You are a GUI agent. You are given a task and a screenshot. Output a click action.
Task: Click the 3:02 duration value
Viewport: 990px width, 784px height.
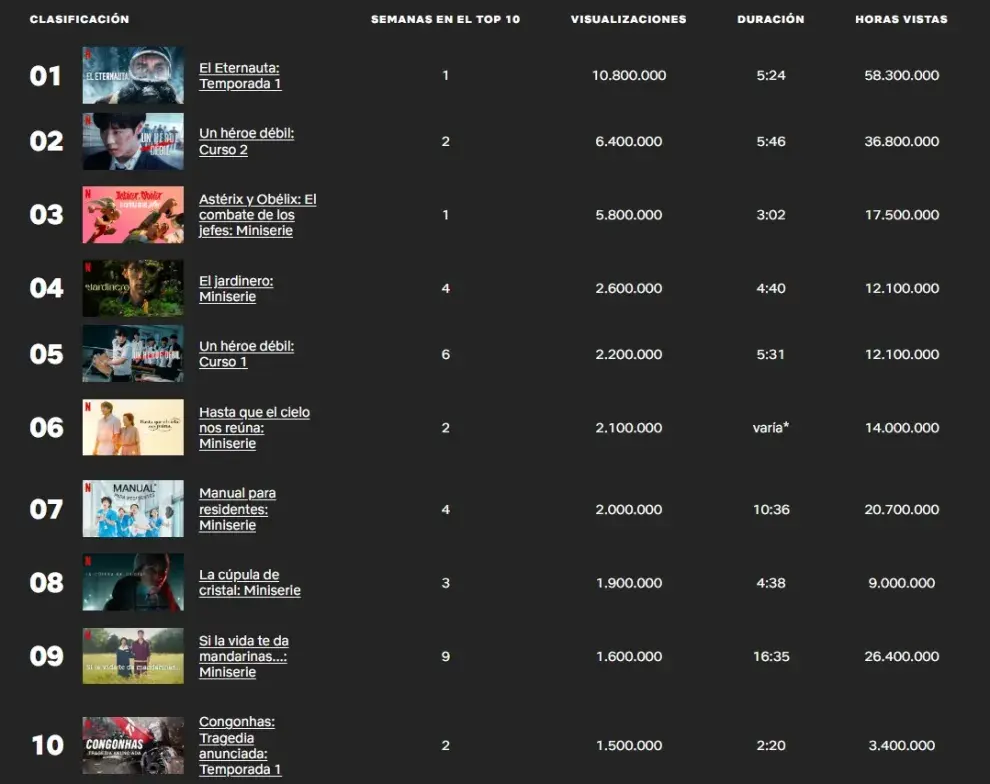coord(771,215)
